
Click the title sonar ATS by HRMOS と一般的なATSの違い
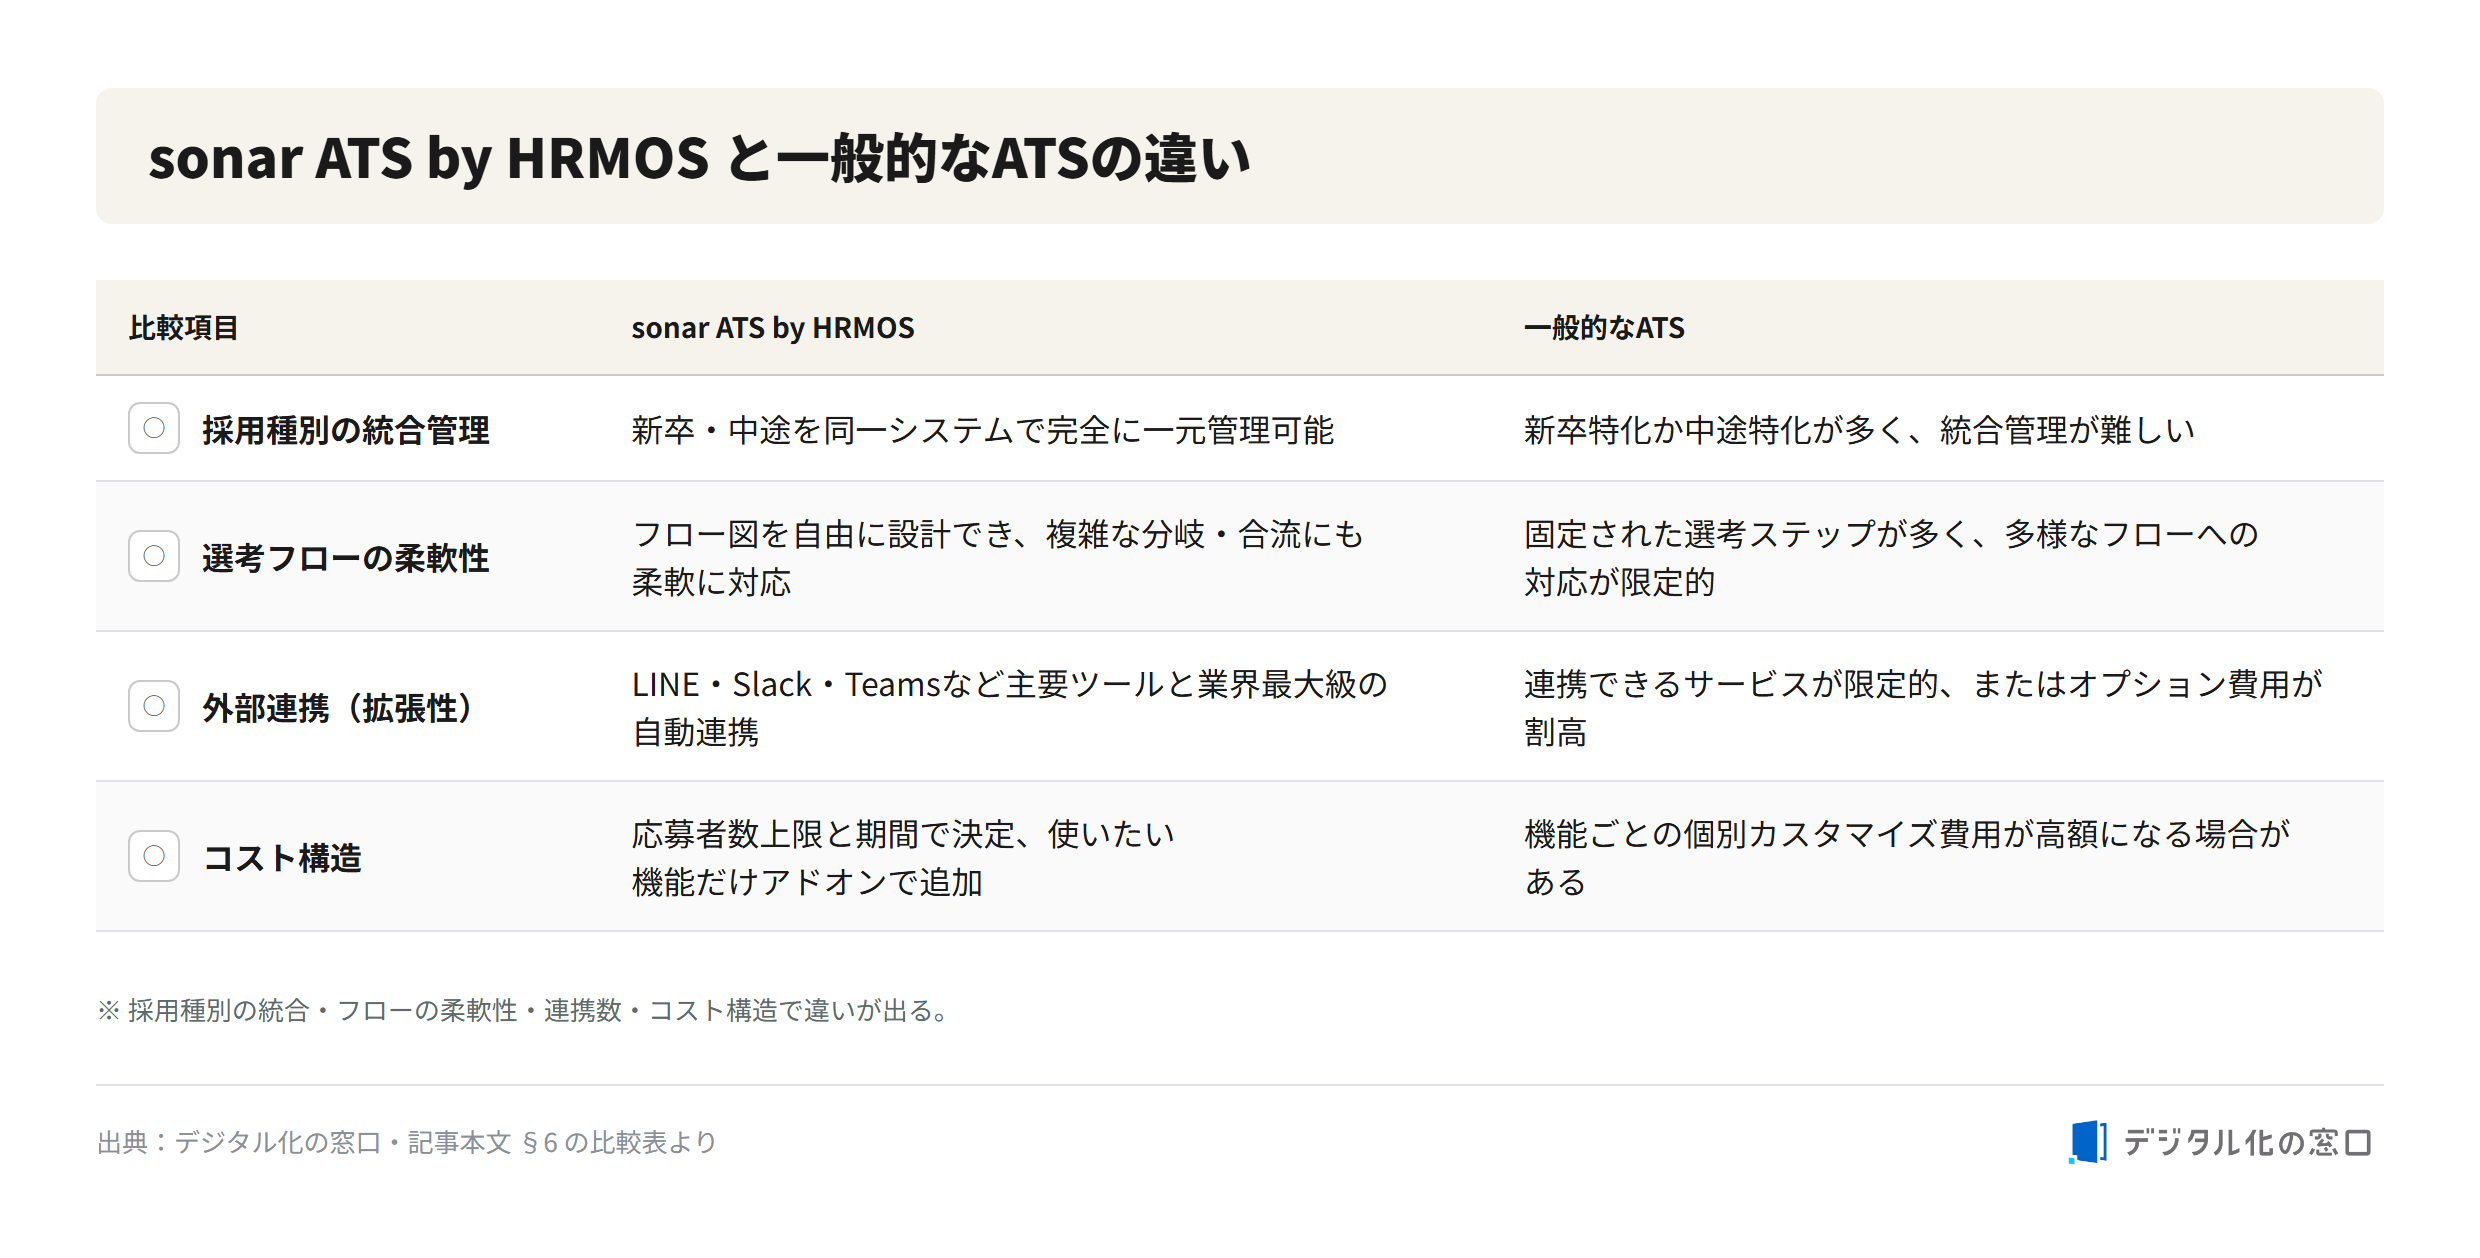(x=699, y=158)
